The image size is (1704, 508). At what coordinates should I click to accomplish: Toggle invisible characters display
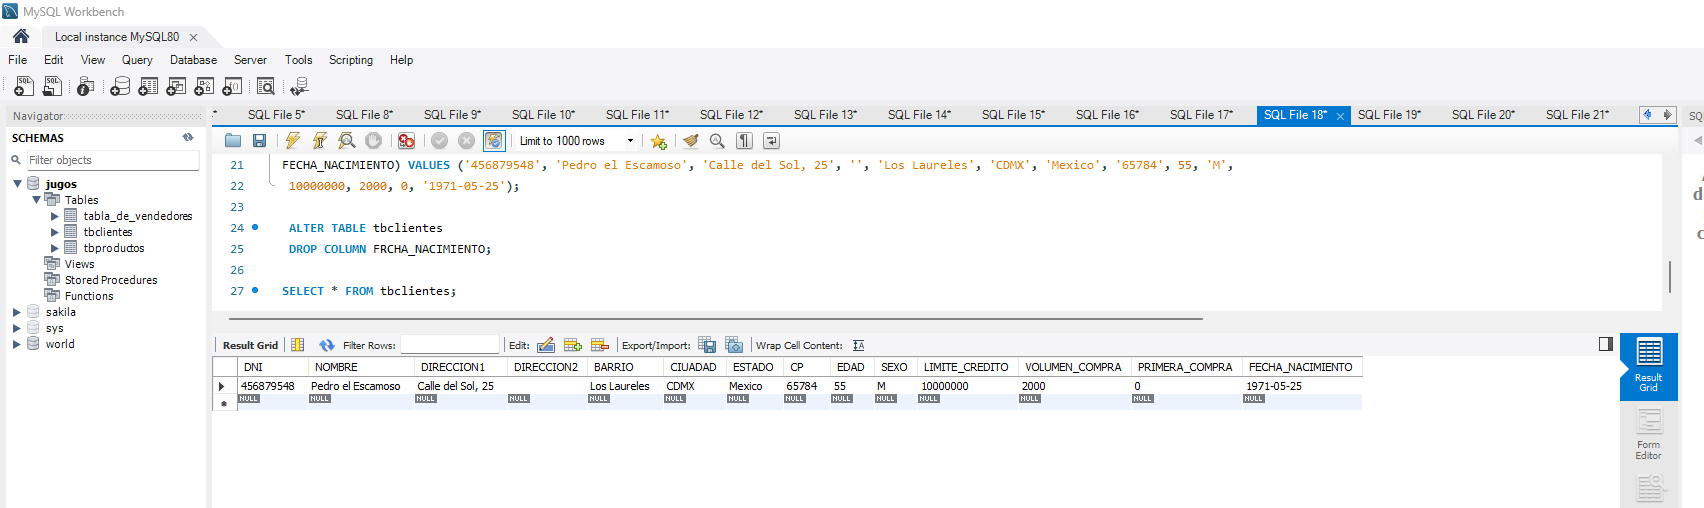pyautogui.click(x=744, y=141)
